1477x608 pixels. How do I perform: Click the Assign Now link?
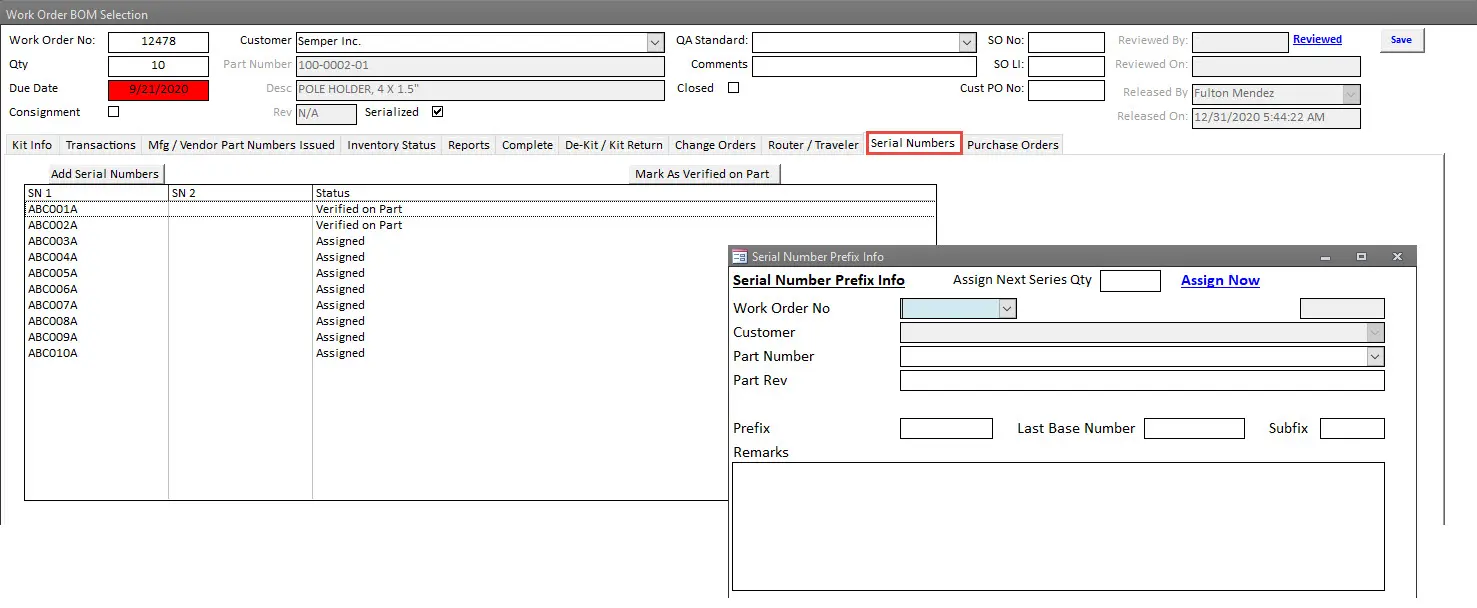point(1220,281)
